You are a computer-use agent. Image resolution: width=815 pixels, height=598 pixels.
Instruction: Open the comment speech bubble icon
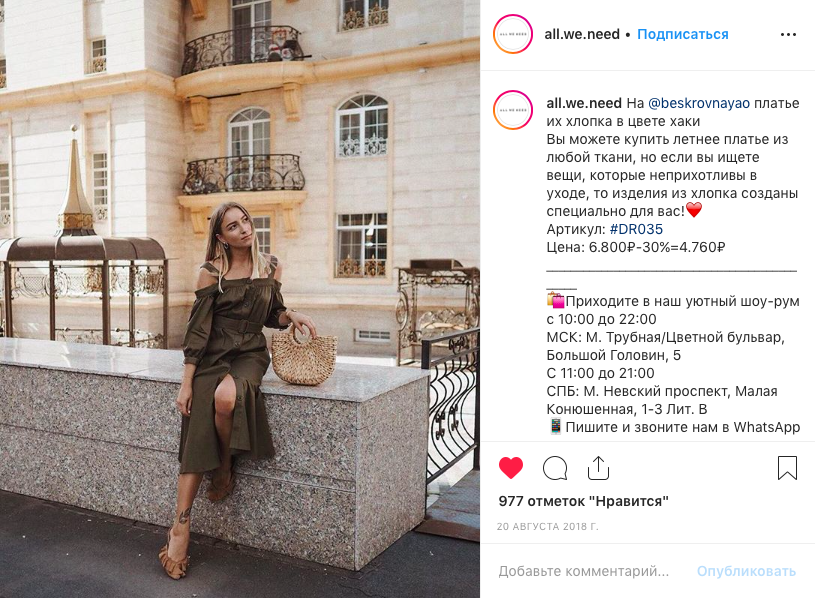click(555, 468)
